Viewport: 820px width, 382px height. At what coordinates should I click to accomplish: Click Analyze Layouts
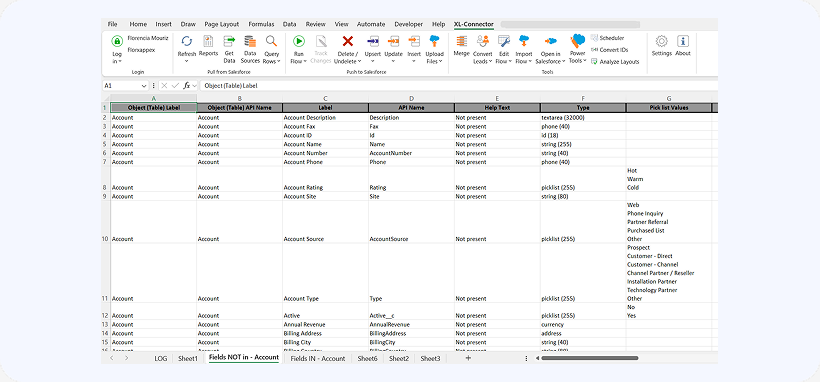[x=615, y=62]
